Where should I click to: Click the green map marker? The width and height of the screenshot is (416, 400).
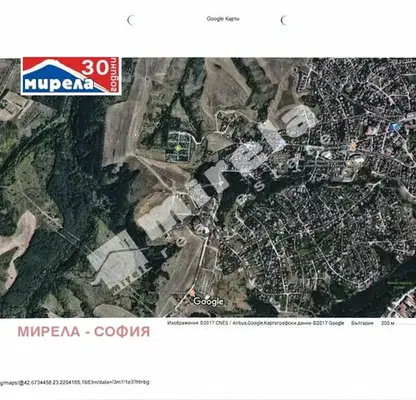tap(178, 147)
